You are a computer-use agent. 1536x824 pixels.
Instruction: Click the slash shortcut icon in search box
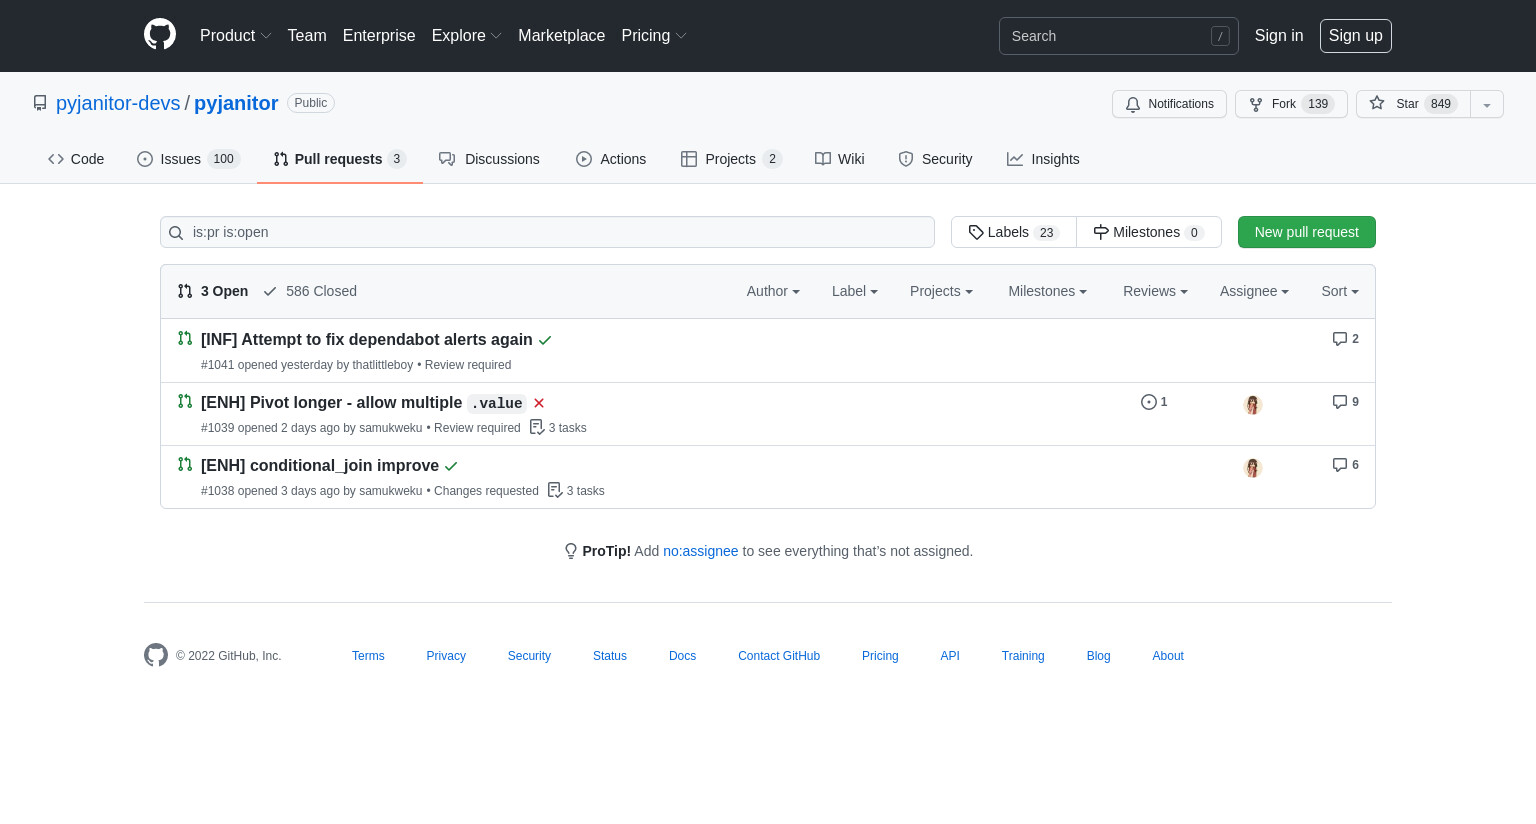coord(1220,36)
